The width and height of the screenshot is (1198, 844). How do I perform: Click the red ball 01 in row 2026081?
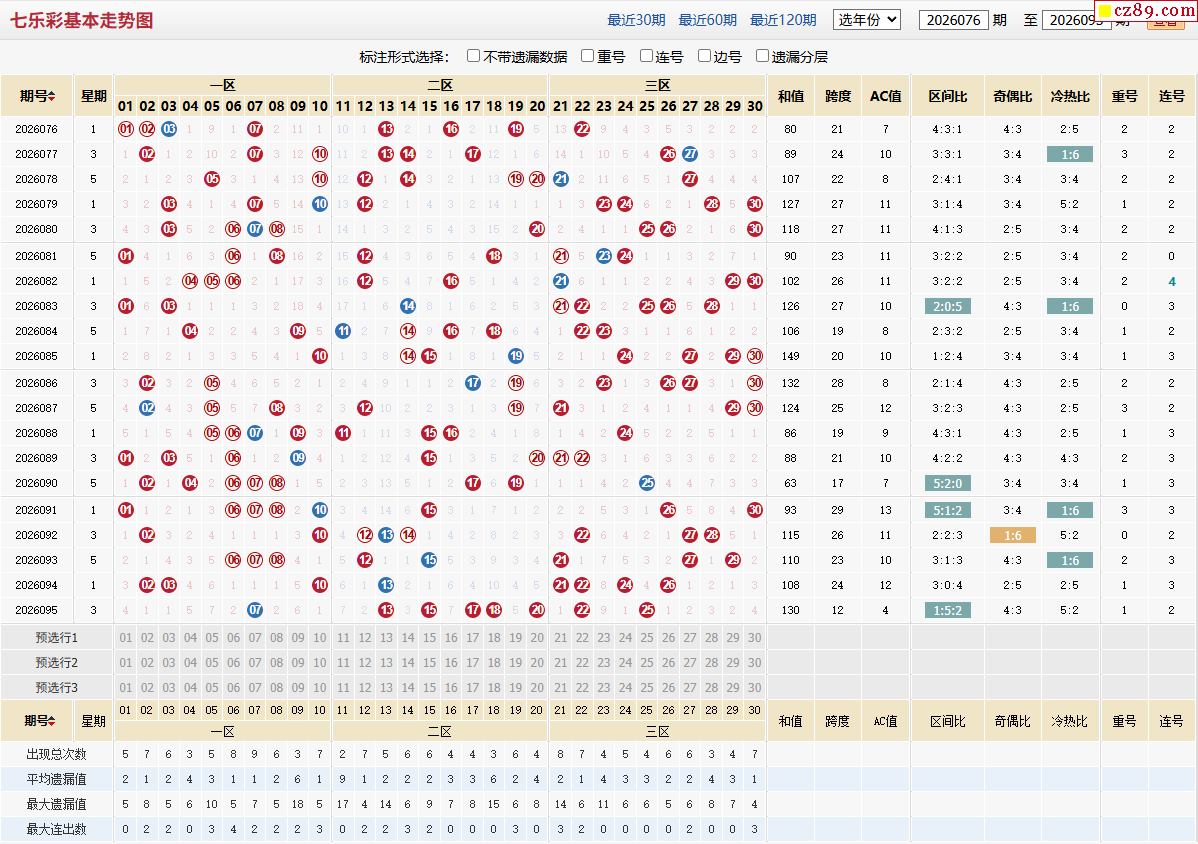point(126,256)
